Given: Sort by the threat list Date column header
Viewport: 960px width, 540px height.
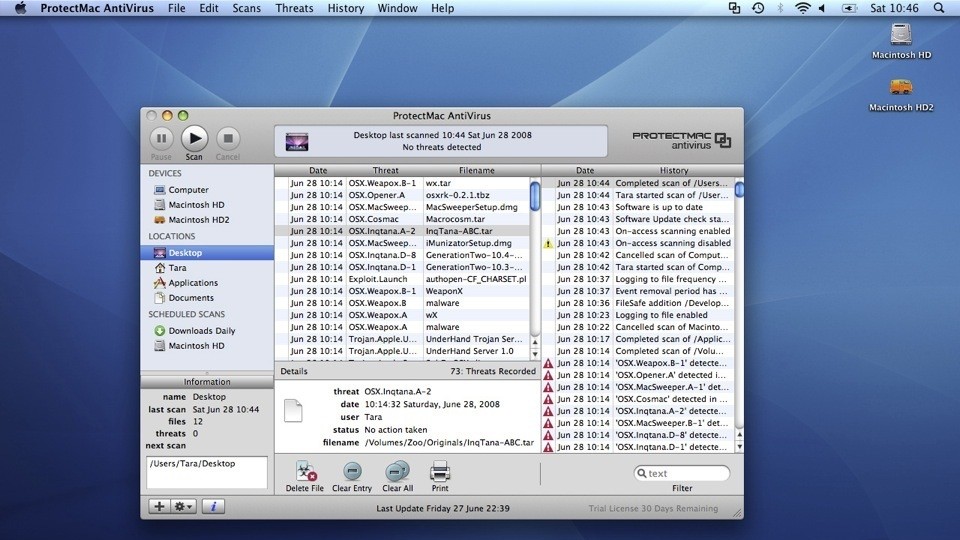Looking at the screenshot, I should pos(318,170).
